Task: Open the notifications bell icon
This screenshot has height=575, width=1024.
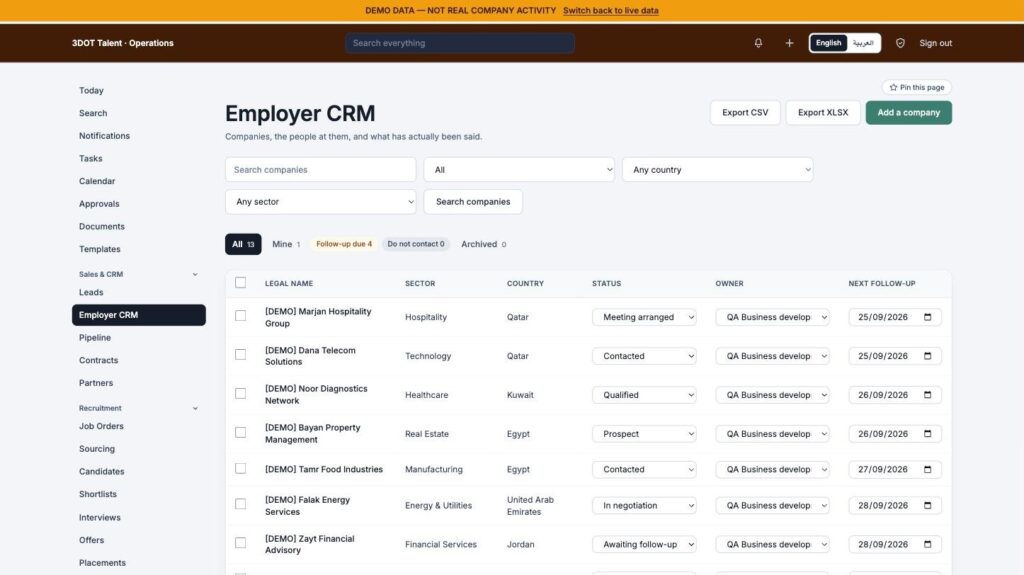Action: coord(758,43)
